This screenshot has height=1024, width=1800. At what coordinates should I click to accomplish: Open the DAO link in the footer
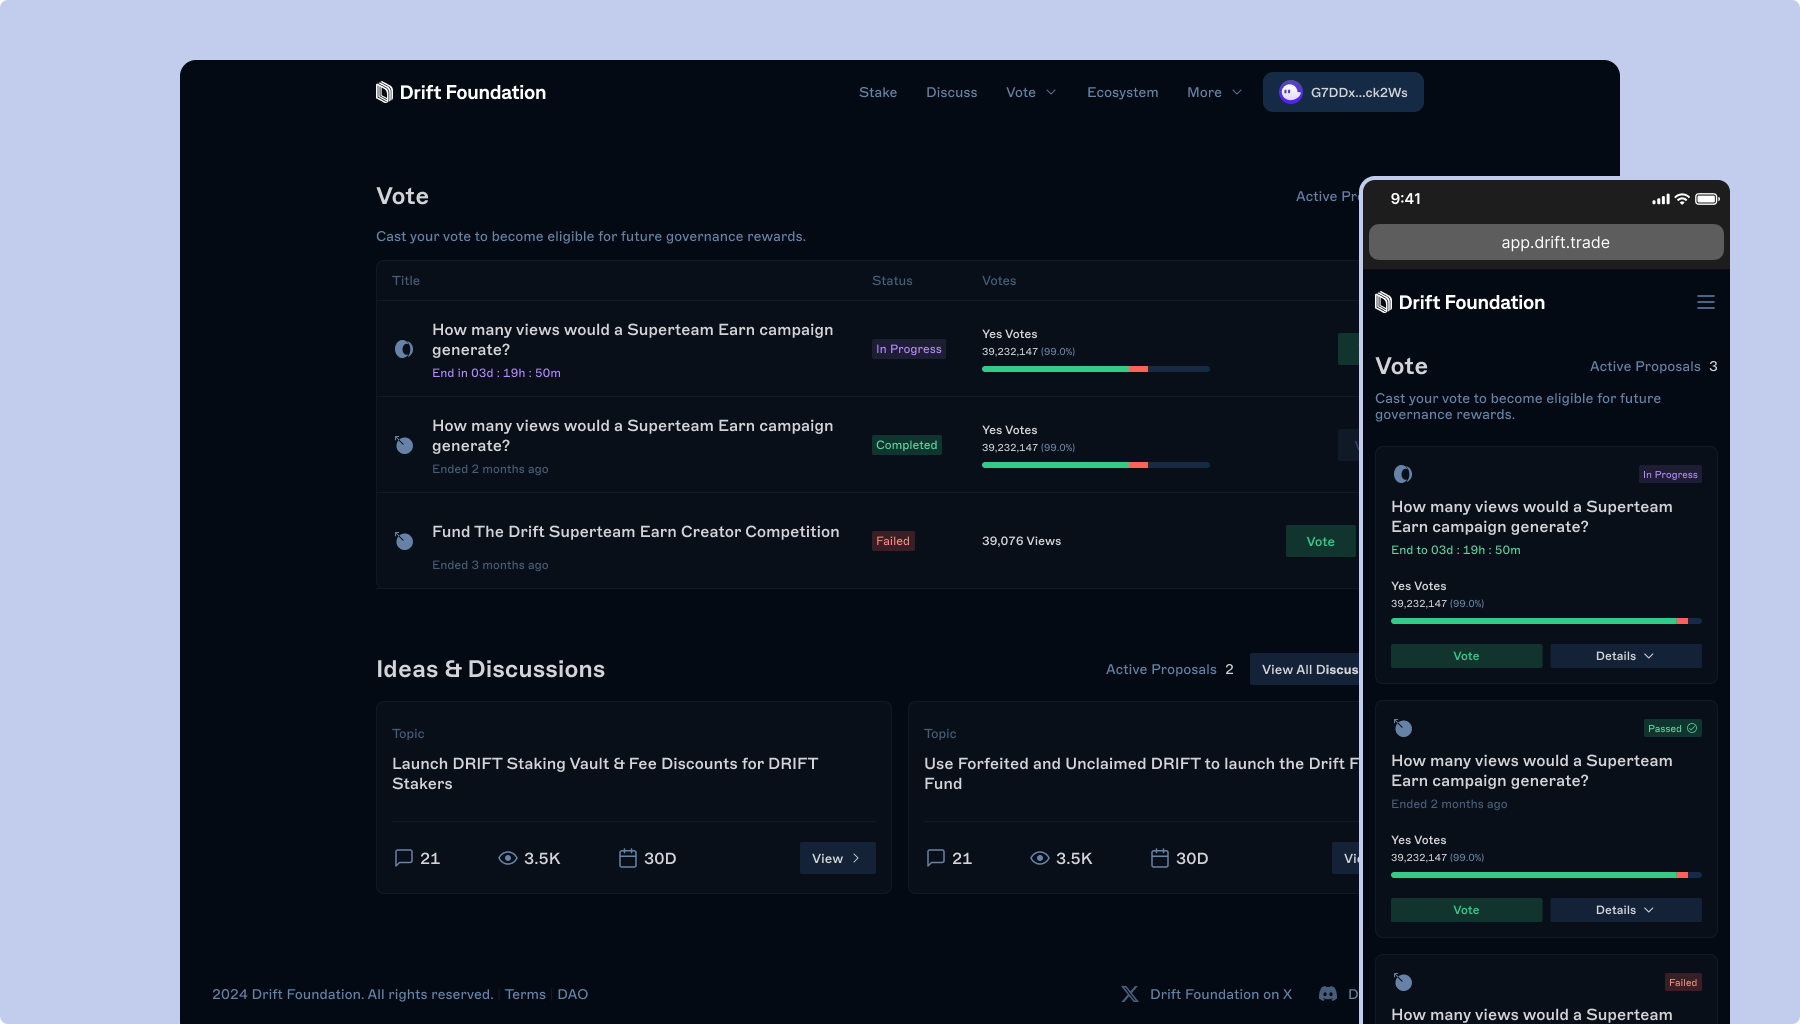pyautogui.click(x=573, y=994)
